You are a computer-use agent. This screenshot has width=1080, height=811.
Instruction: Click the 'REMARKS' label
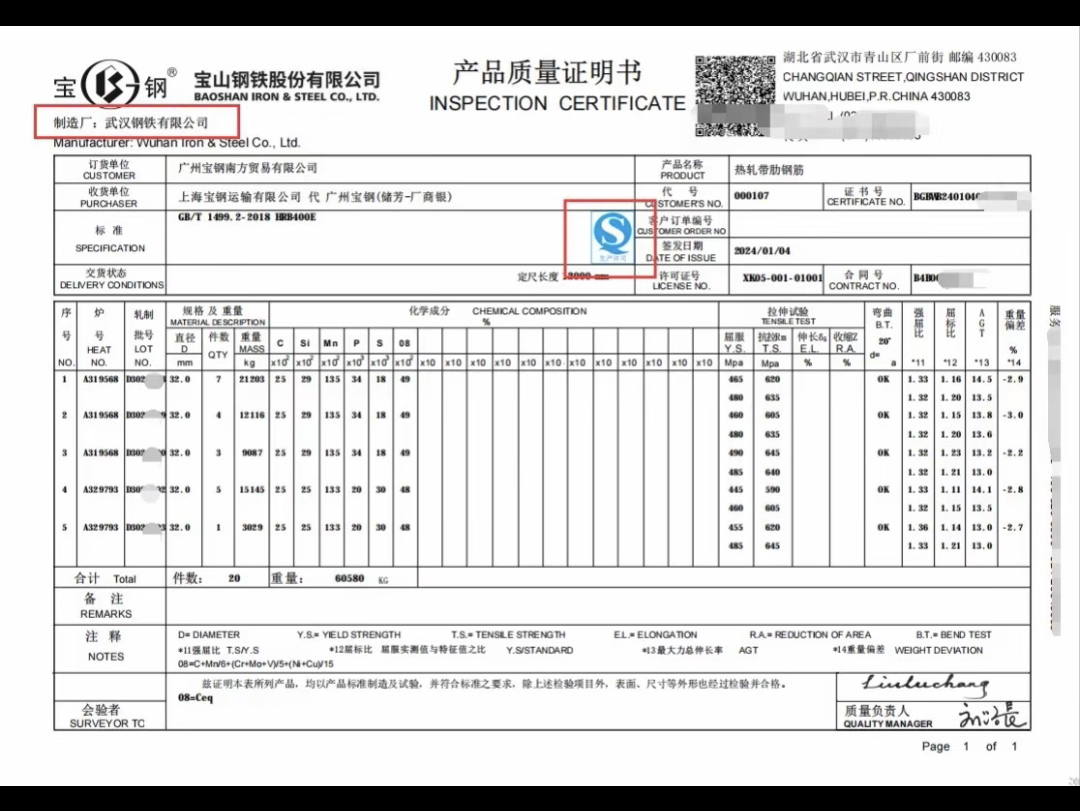click(x=106, y=614)
